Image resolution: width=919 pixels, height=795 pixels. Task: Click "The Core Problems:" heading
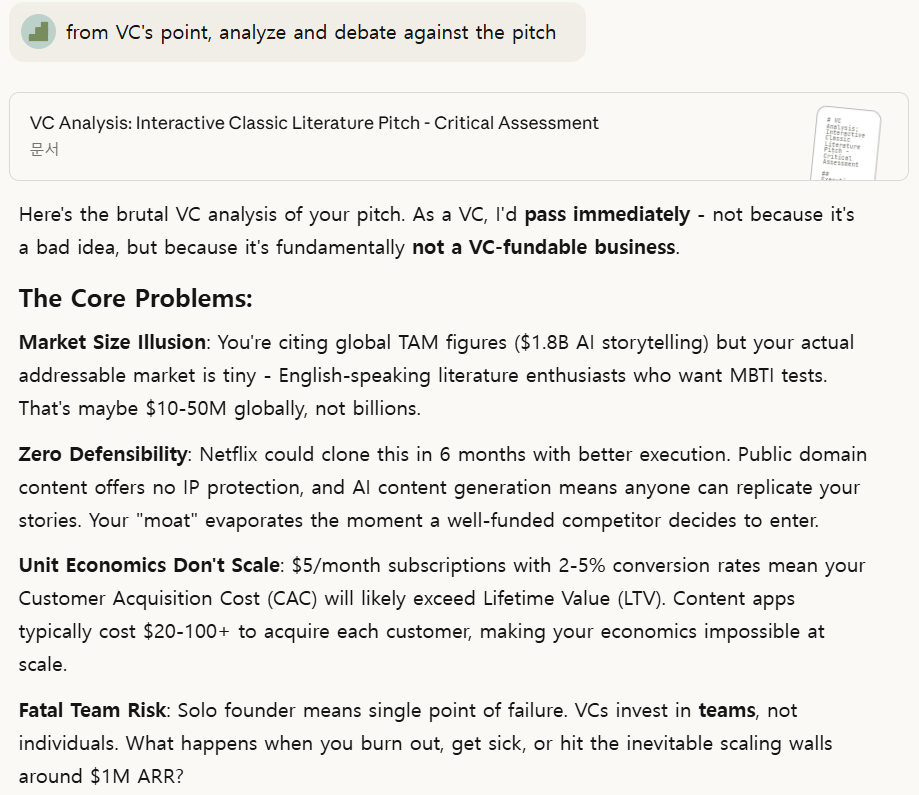pyautogui.click(x=136, y=298)
